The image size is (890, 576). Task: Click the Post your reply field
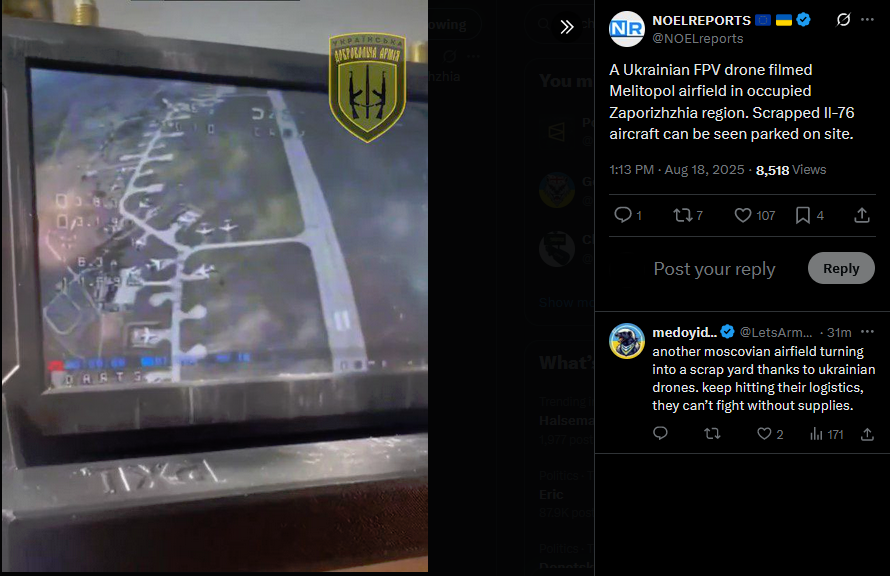pos(714,268)
